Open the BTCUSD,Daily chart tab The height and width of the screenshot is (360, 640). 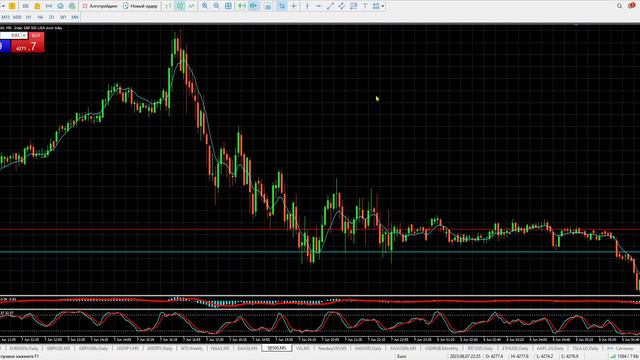[x=480, y=349]
